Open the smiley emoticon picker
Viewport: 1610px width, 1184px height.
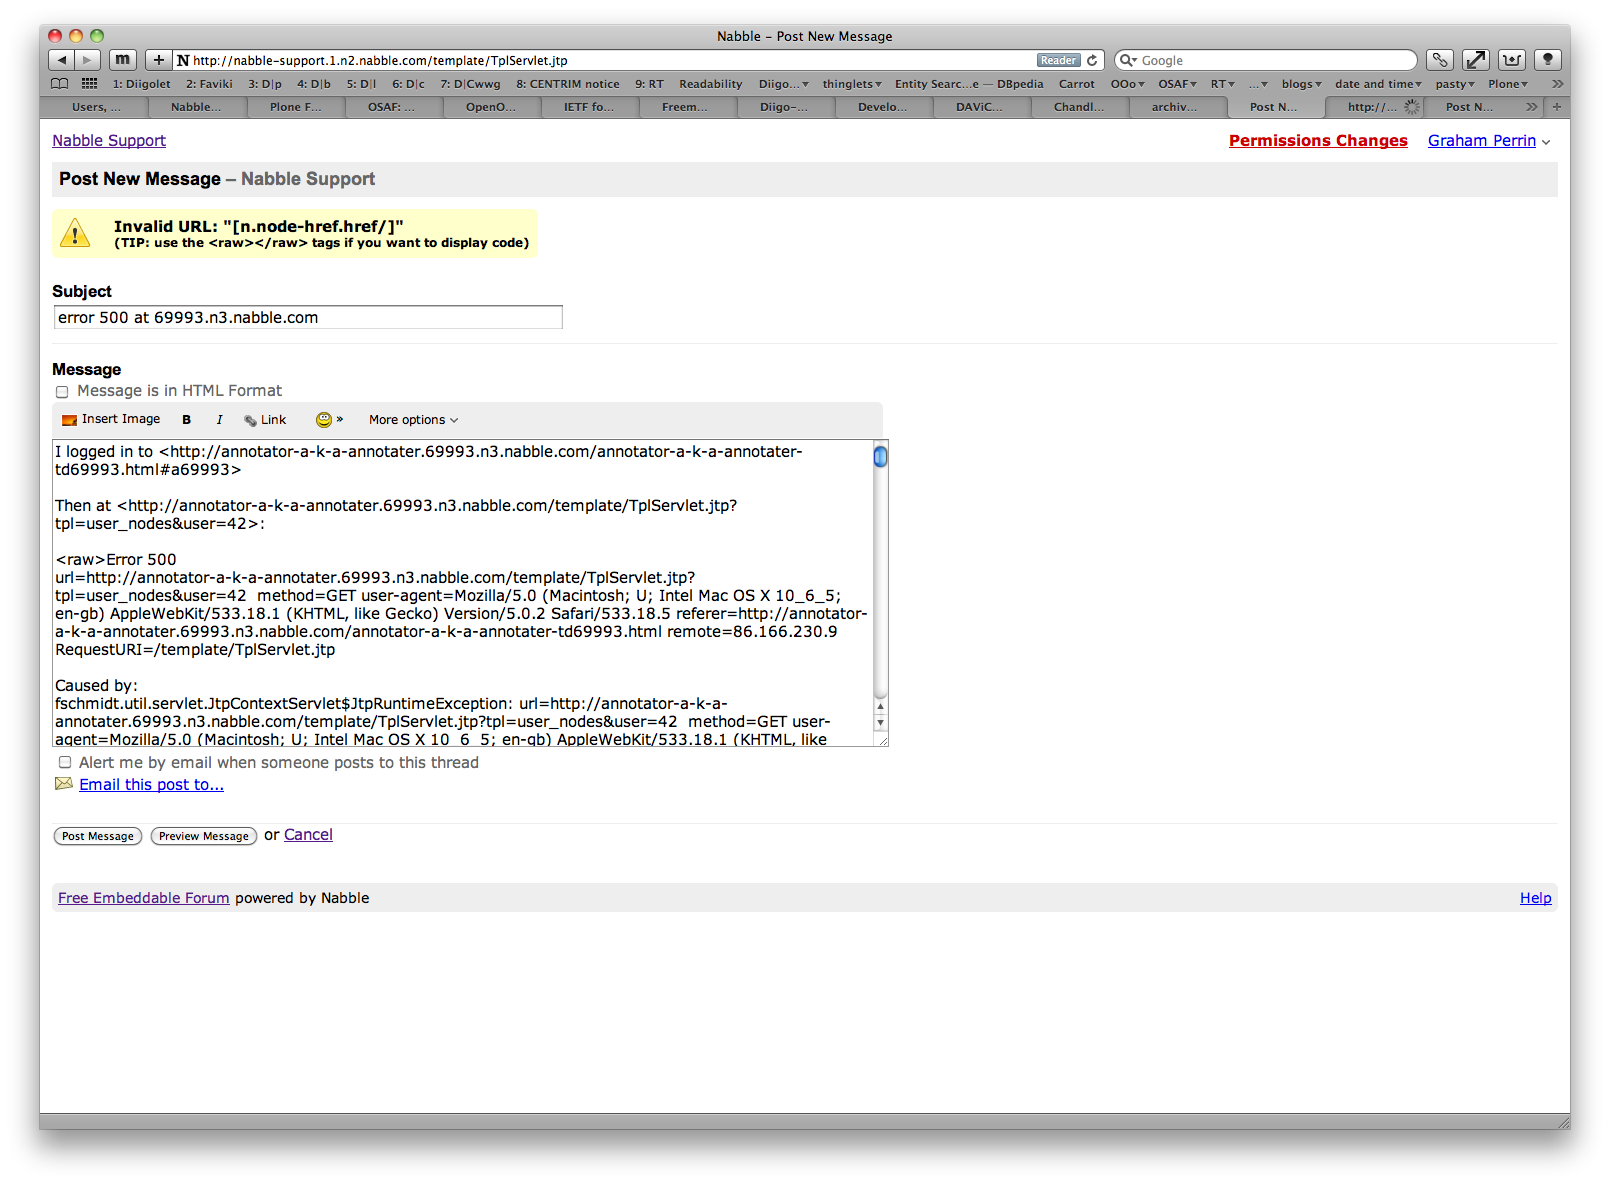[325, 420]
